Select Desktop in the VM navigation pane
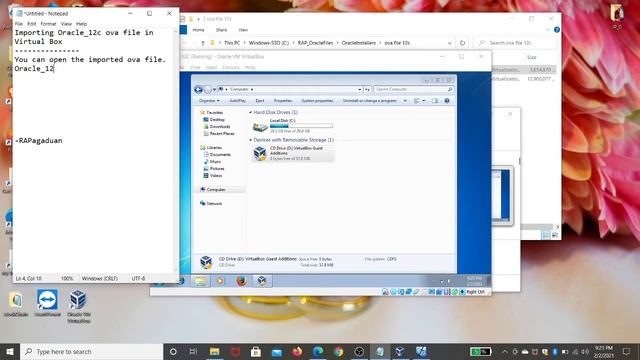The image size is (640, 360). click(217, 120)
